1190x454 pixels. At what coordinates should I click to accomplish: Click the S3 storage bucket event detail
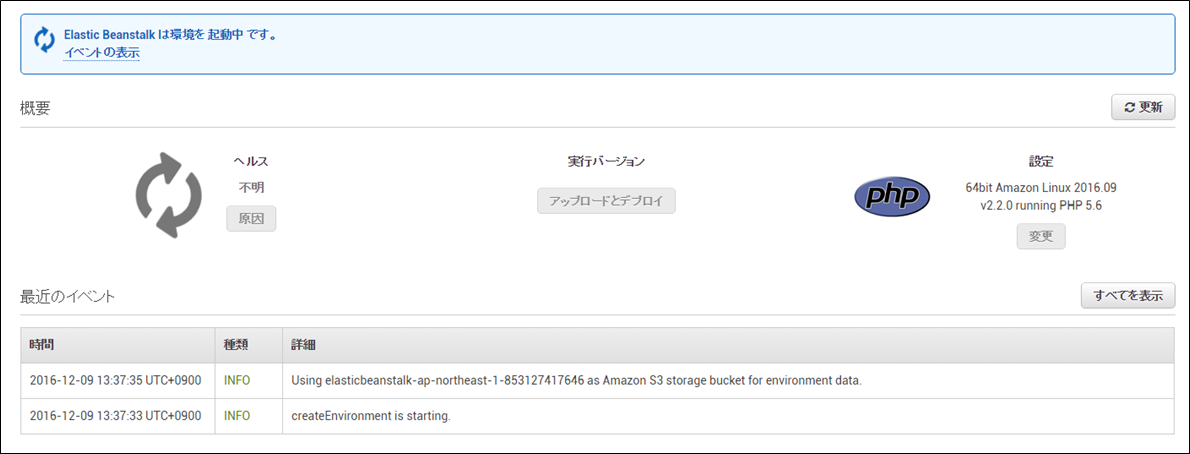pyautogui.click(x=577, y=380)
